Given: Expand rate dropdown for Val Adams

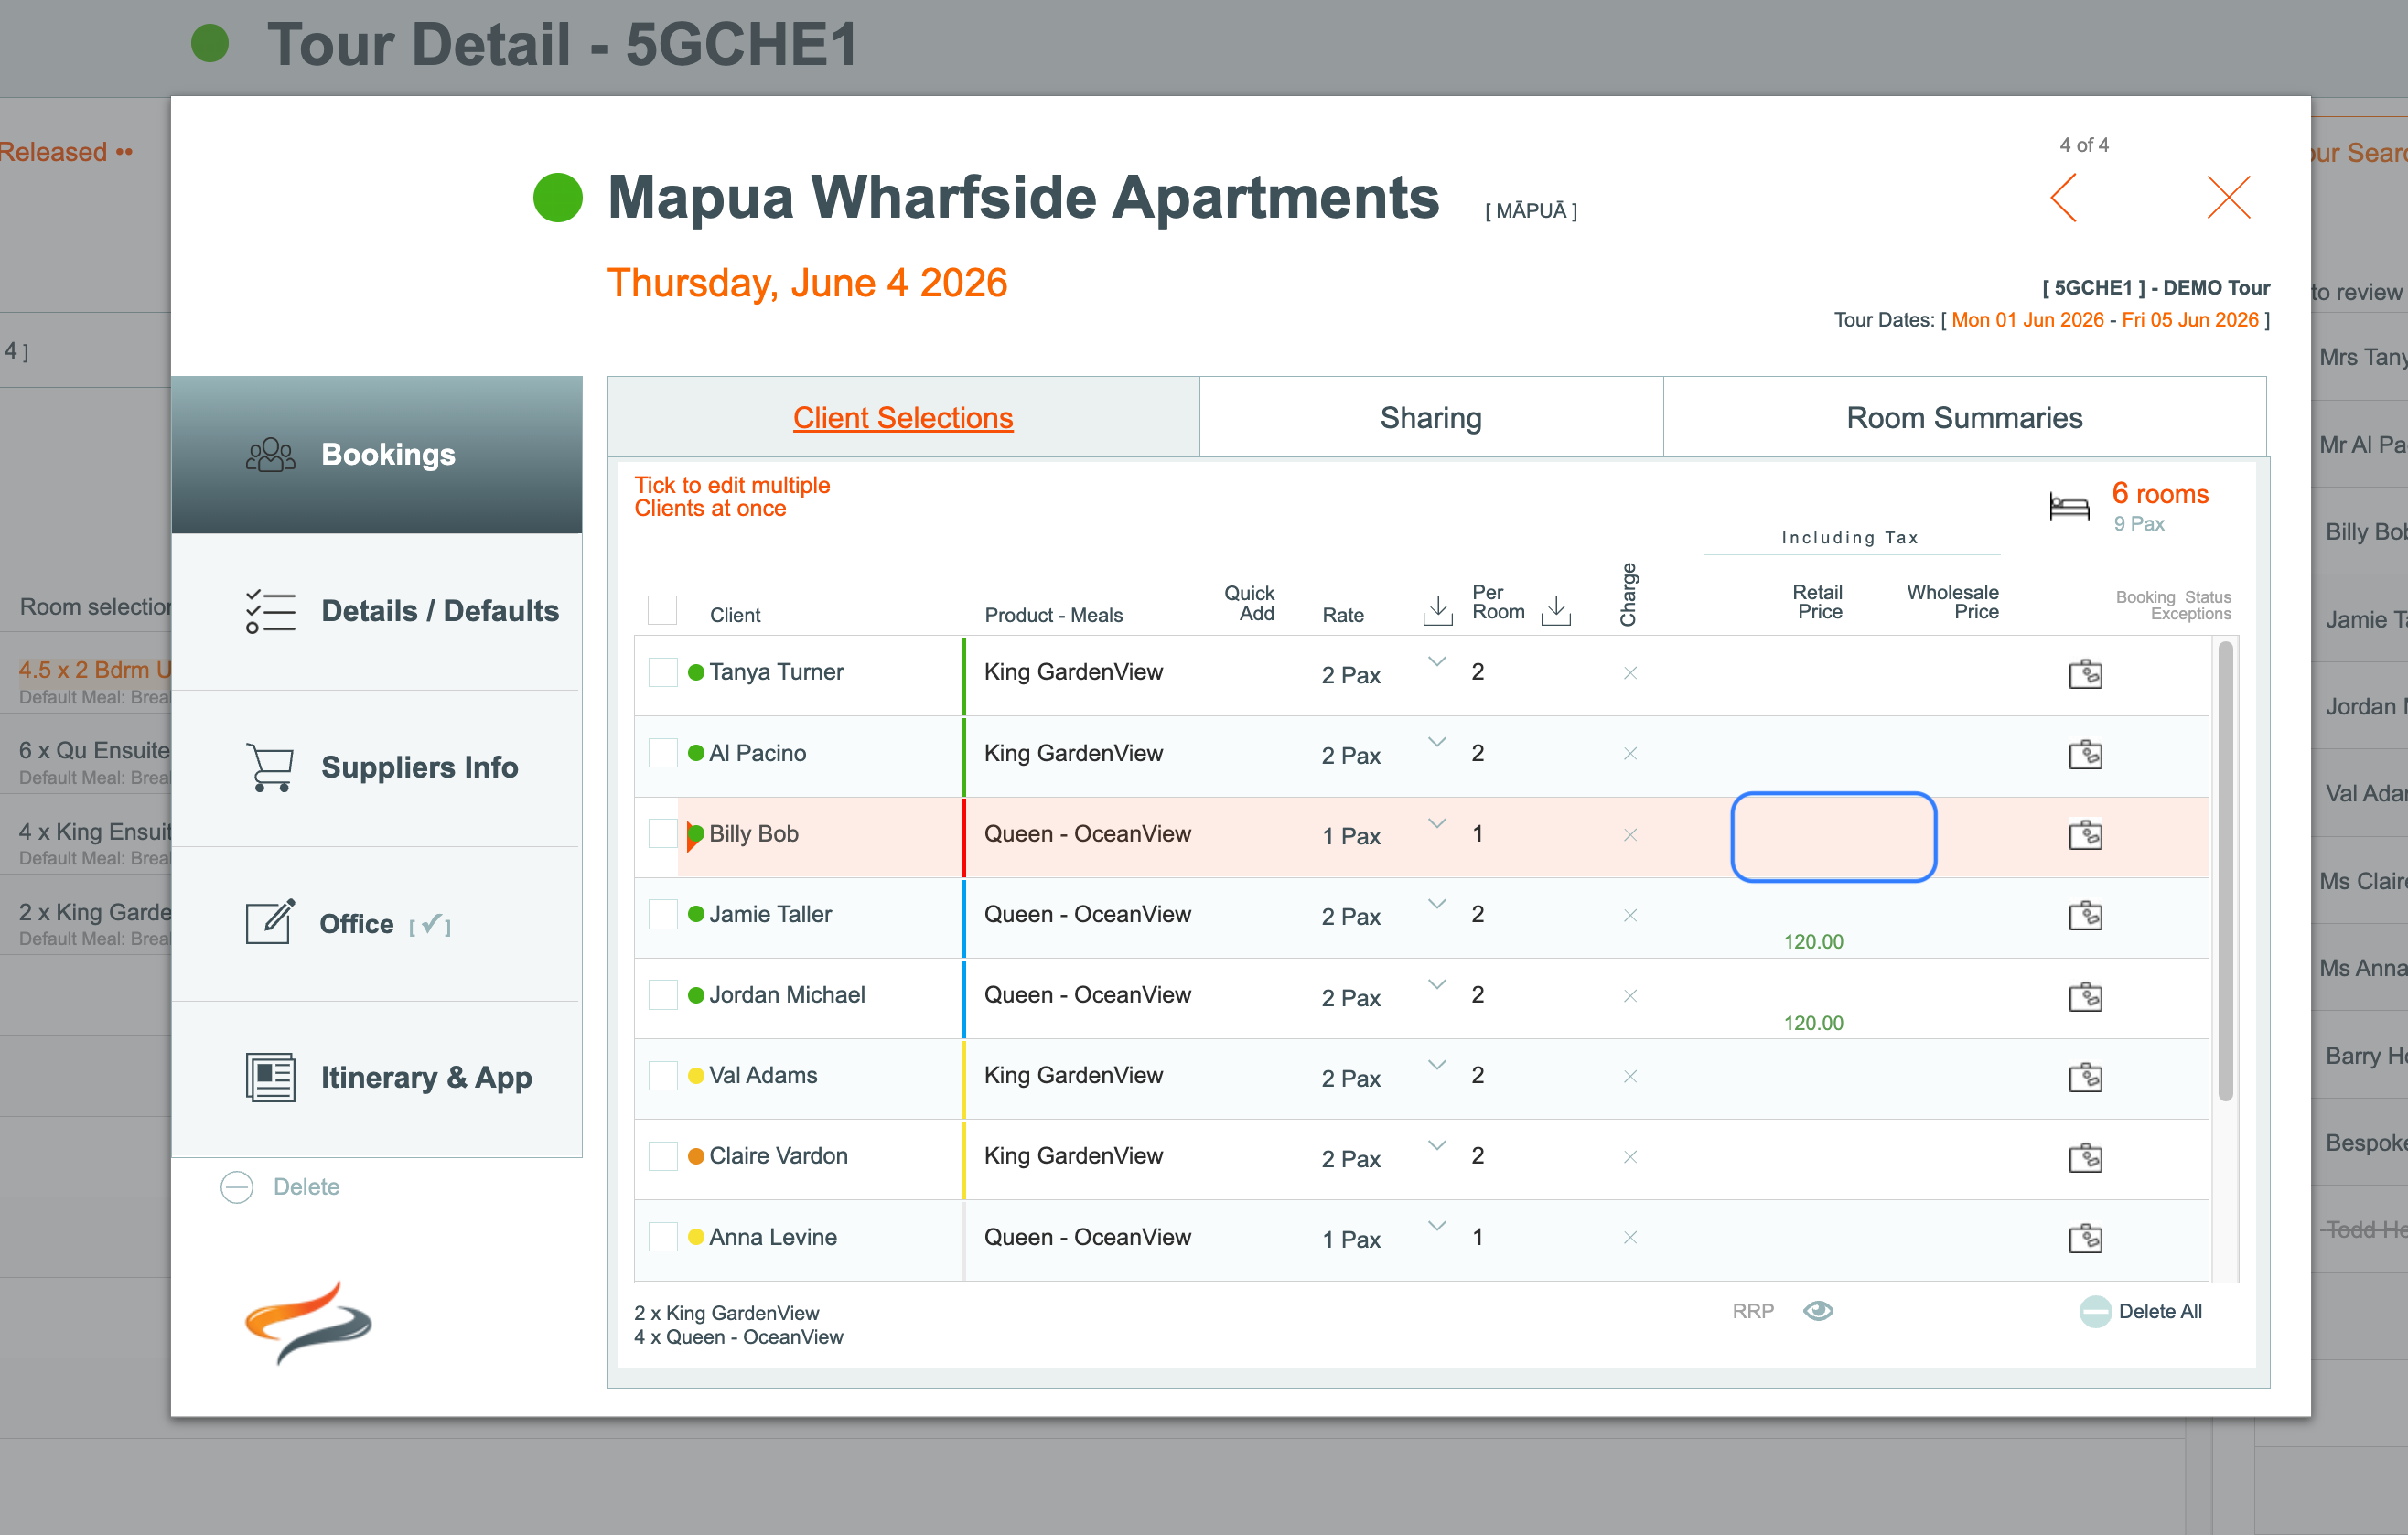Looking at the screenshot, I should tap(1436, 1065).
